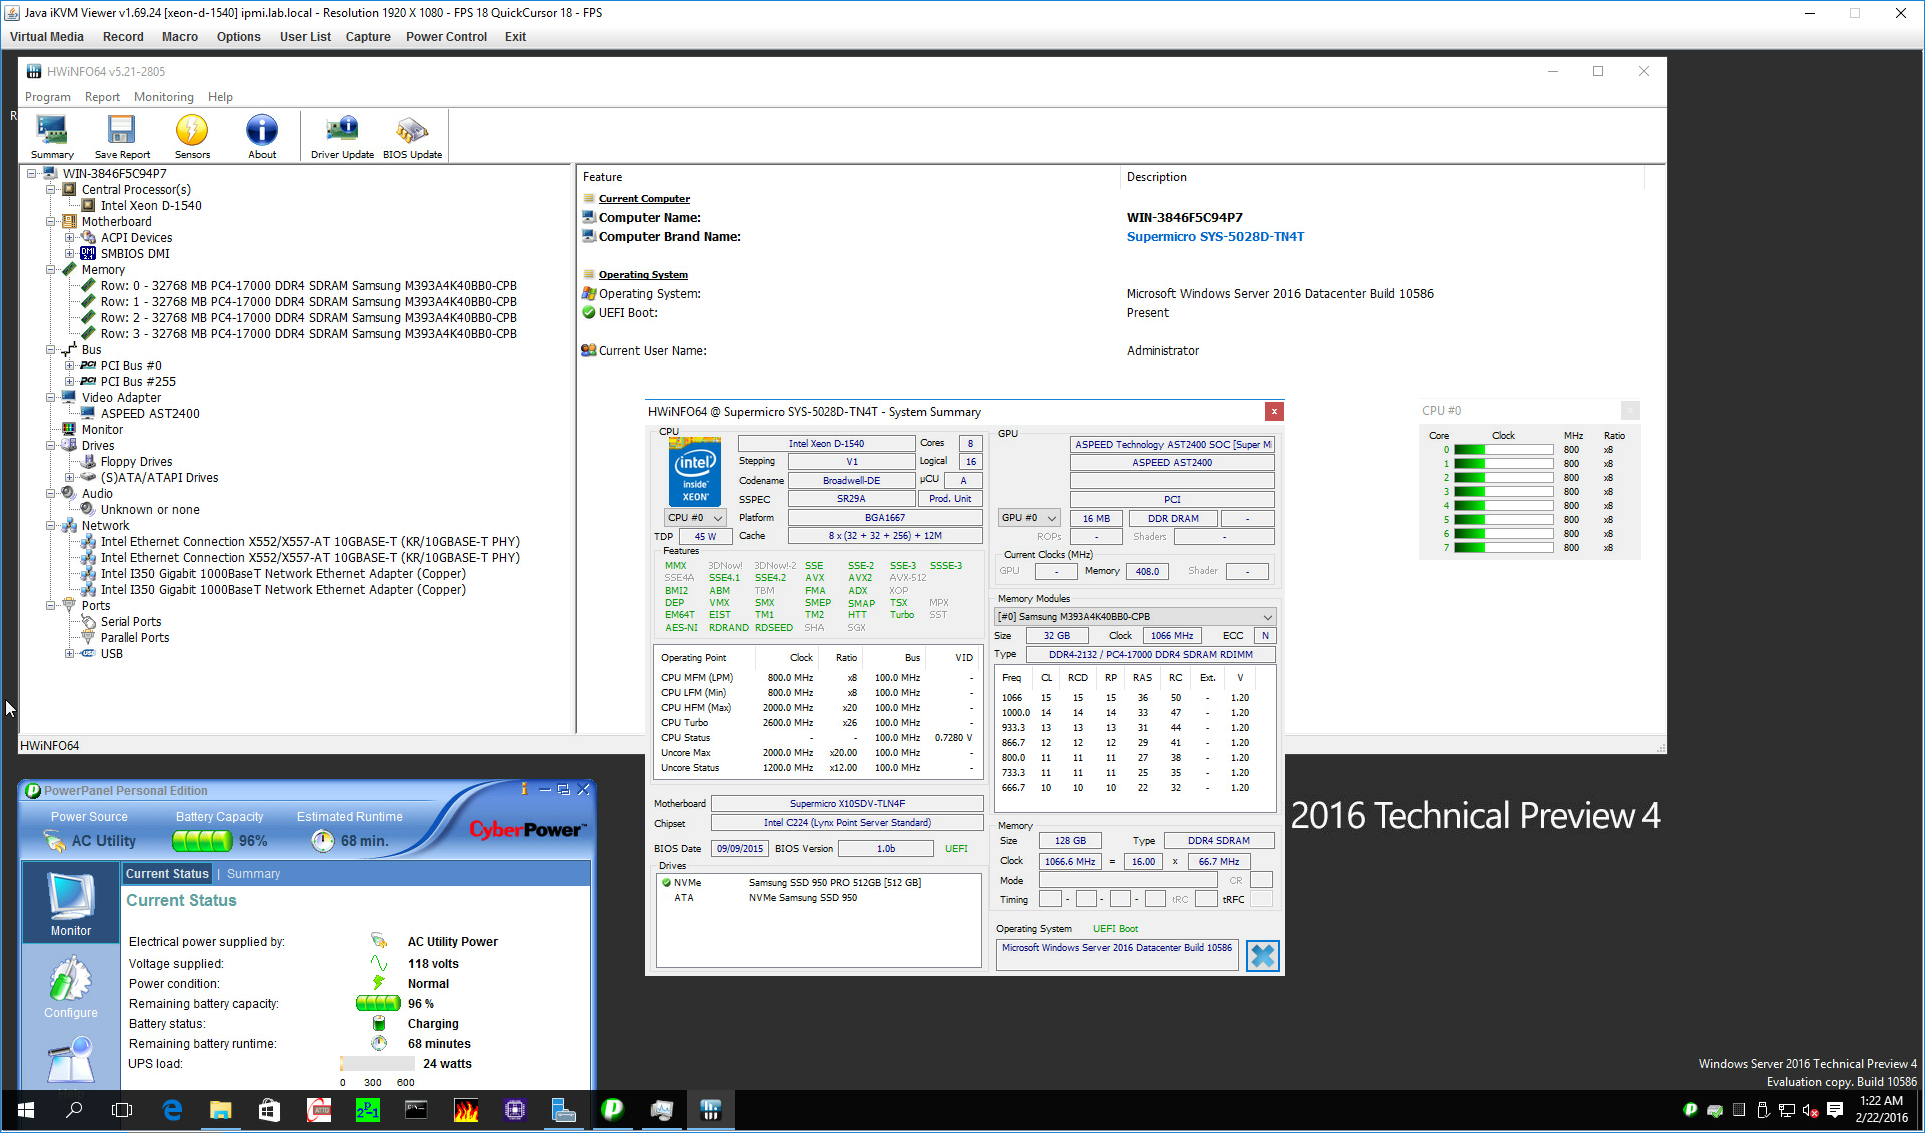Open the CPU #0 selector dropdown
Viewport: 1925px width, 1133px height.
pos(695,517)
